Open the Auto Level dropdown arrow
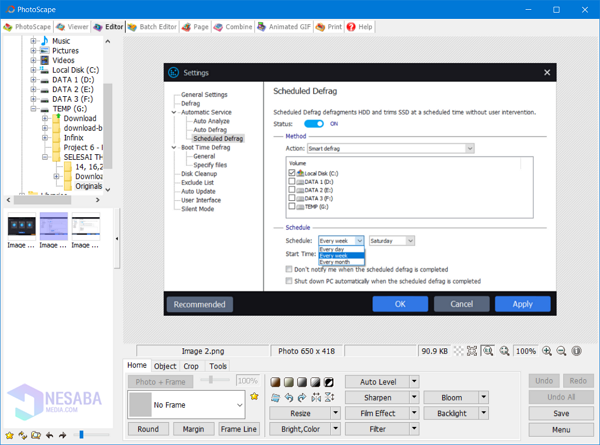This screenshot has width=600, height=445. coord(414,381)
